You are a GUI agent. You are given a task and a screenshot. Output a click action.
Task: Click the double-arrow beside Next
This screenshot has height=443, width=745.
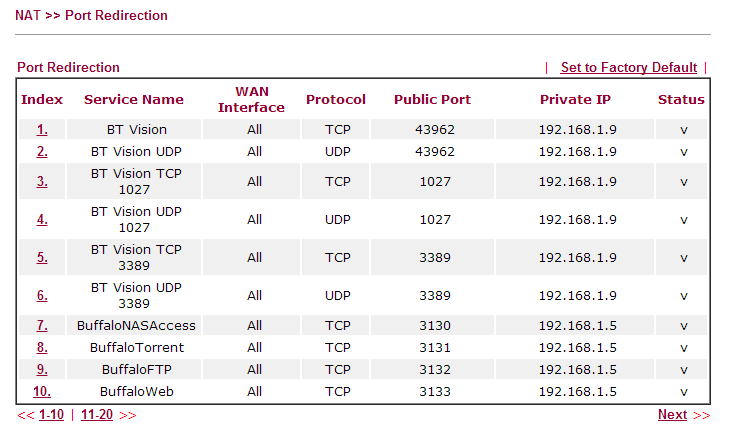coord(701,415)
